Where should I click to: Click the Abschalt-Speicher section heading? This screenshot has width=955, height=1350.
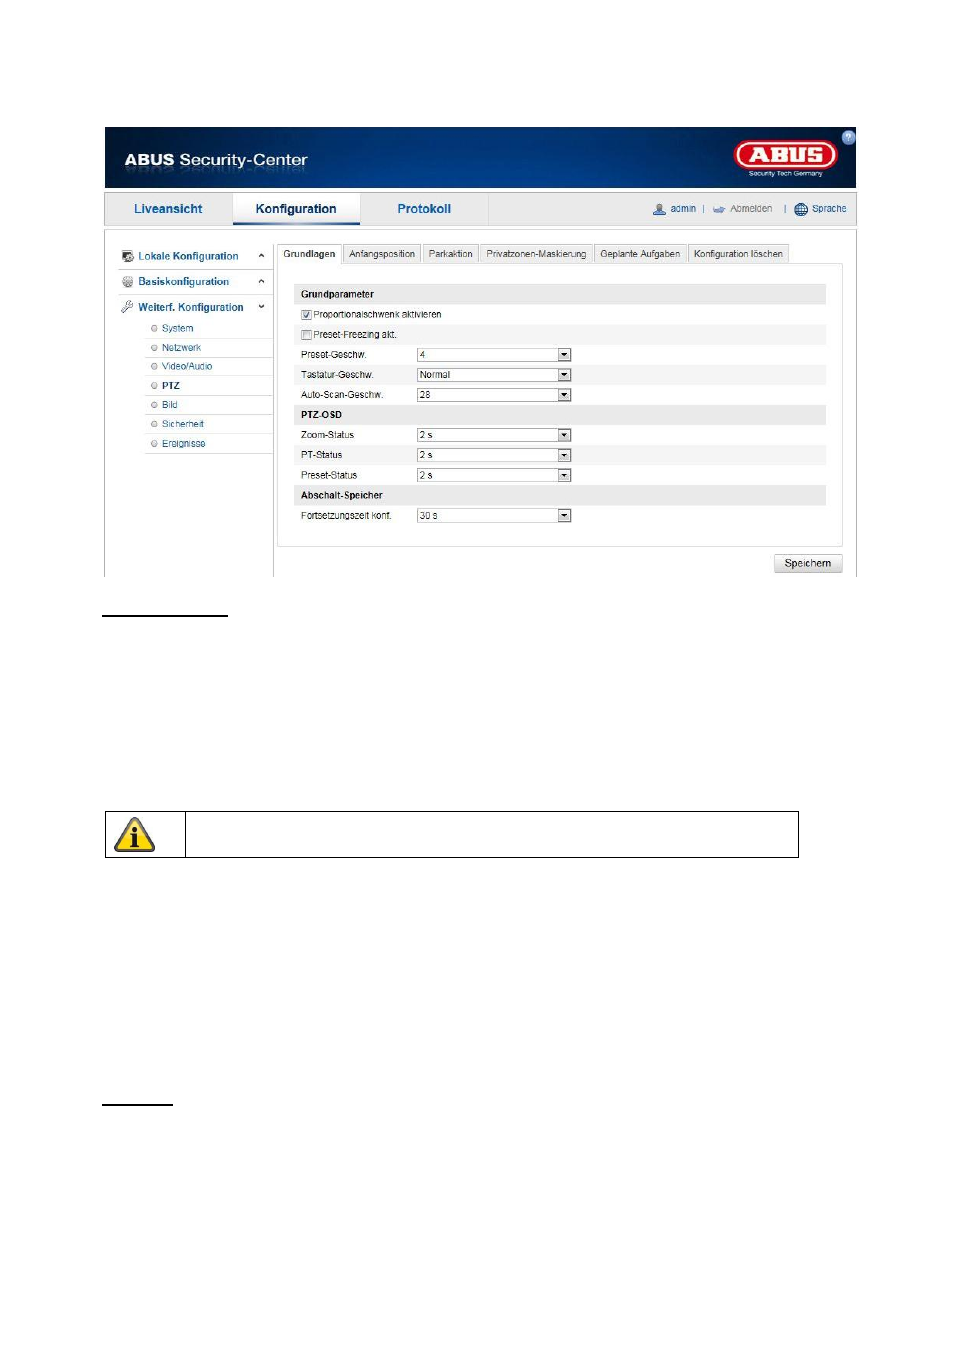pyautogui.click(x=342, y=496)
